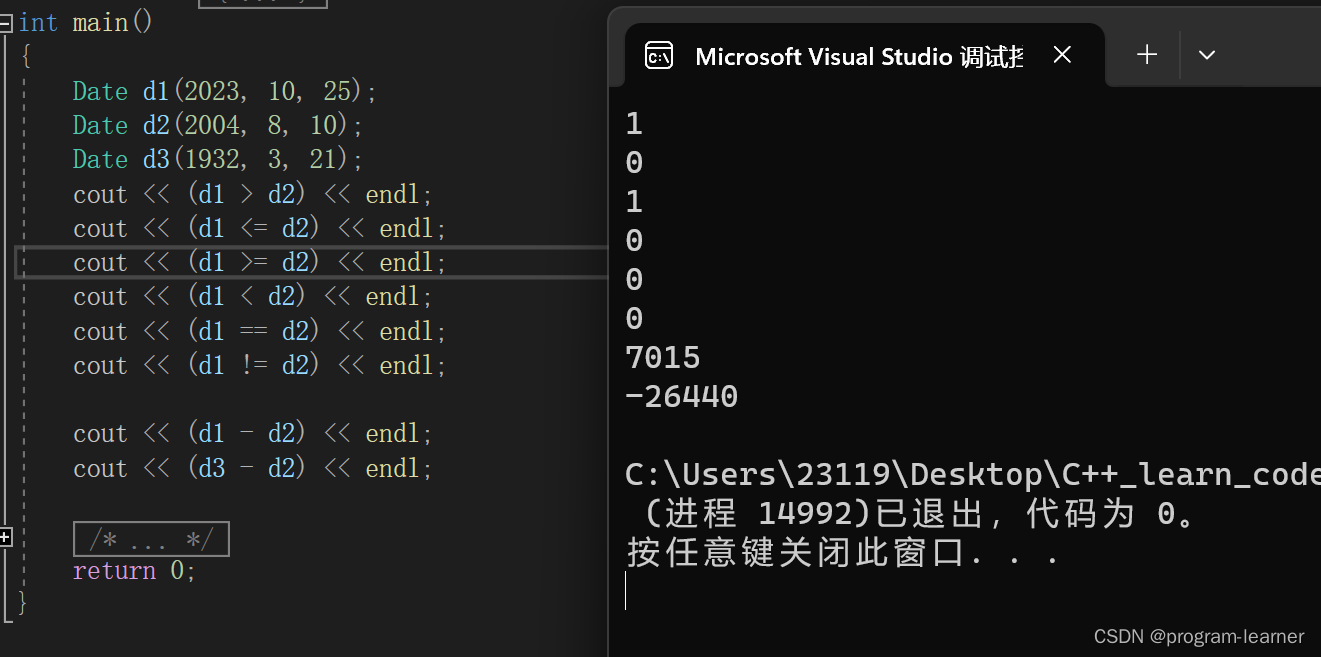Click the 'return 0;' statement

(x=134, y=571)
